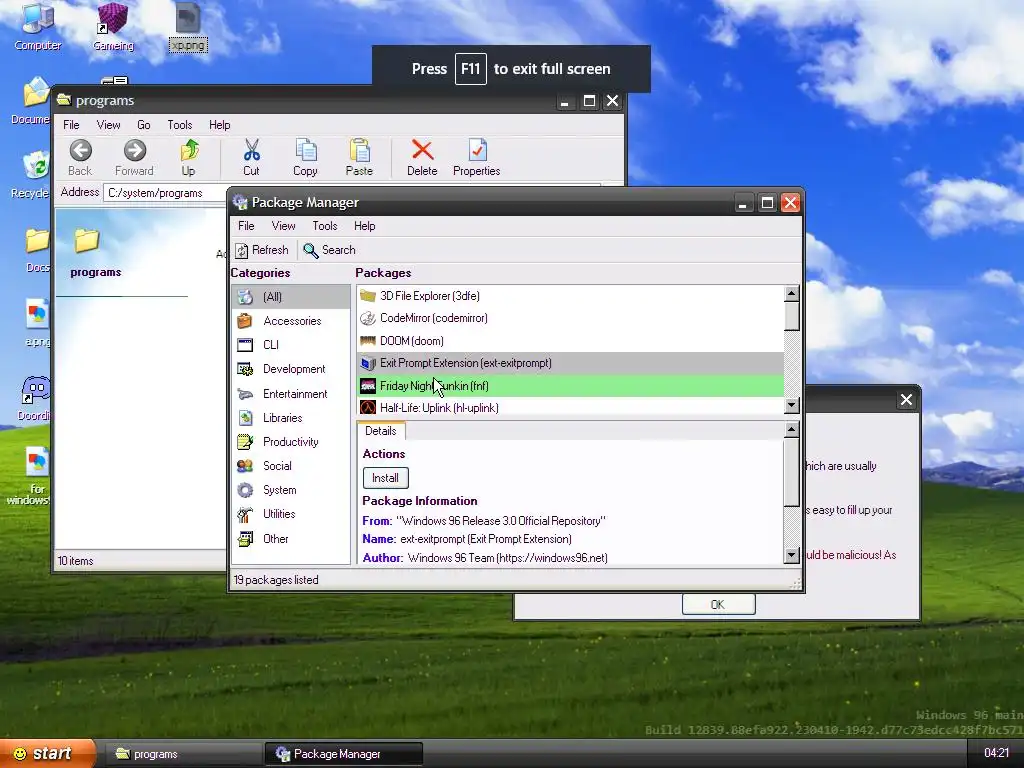The height and width of the screenshot is (768, 1024).
Task: Click Details pane scroll down arrow
Action: tap(792, 556)
